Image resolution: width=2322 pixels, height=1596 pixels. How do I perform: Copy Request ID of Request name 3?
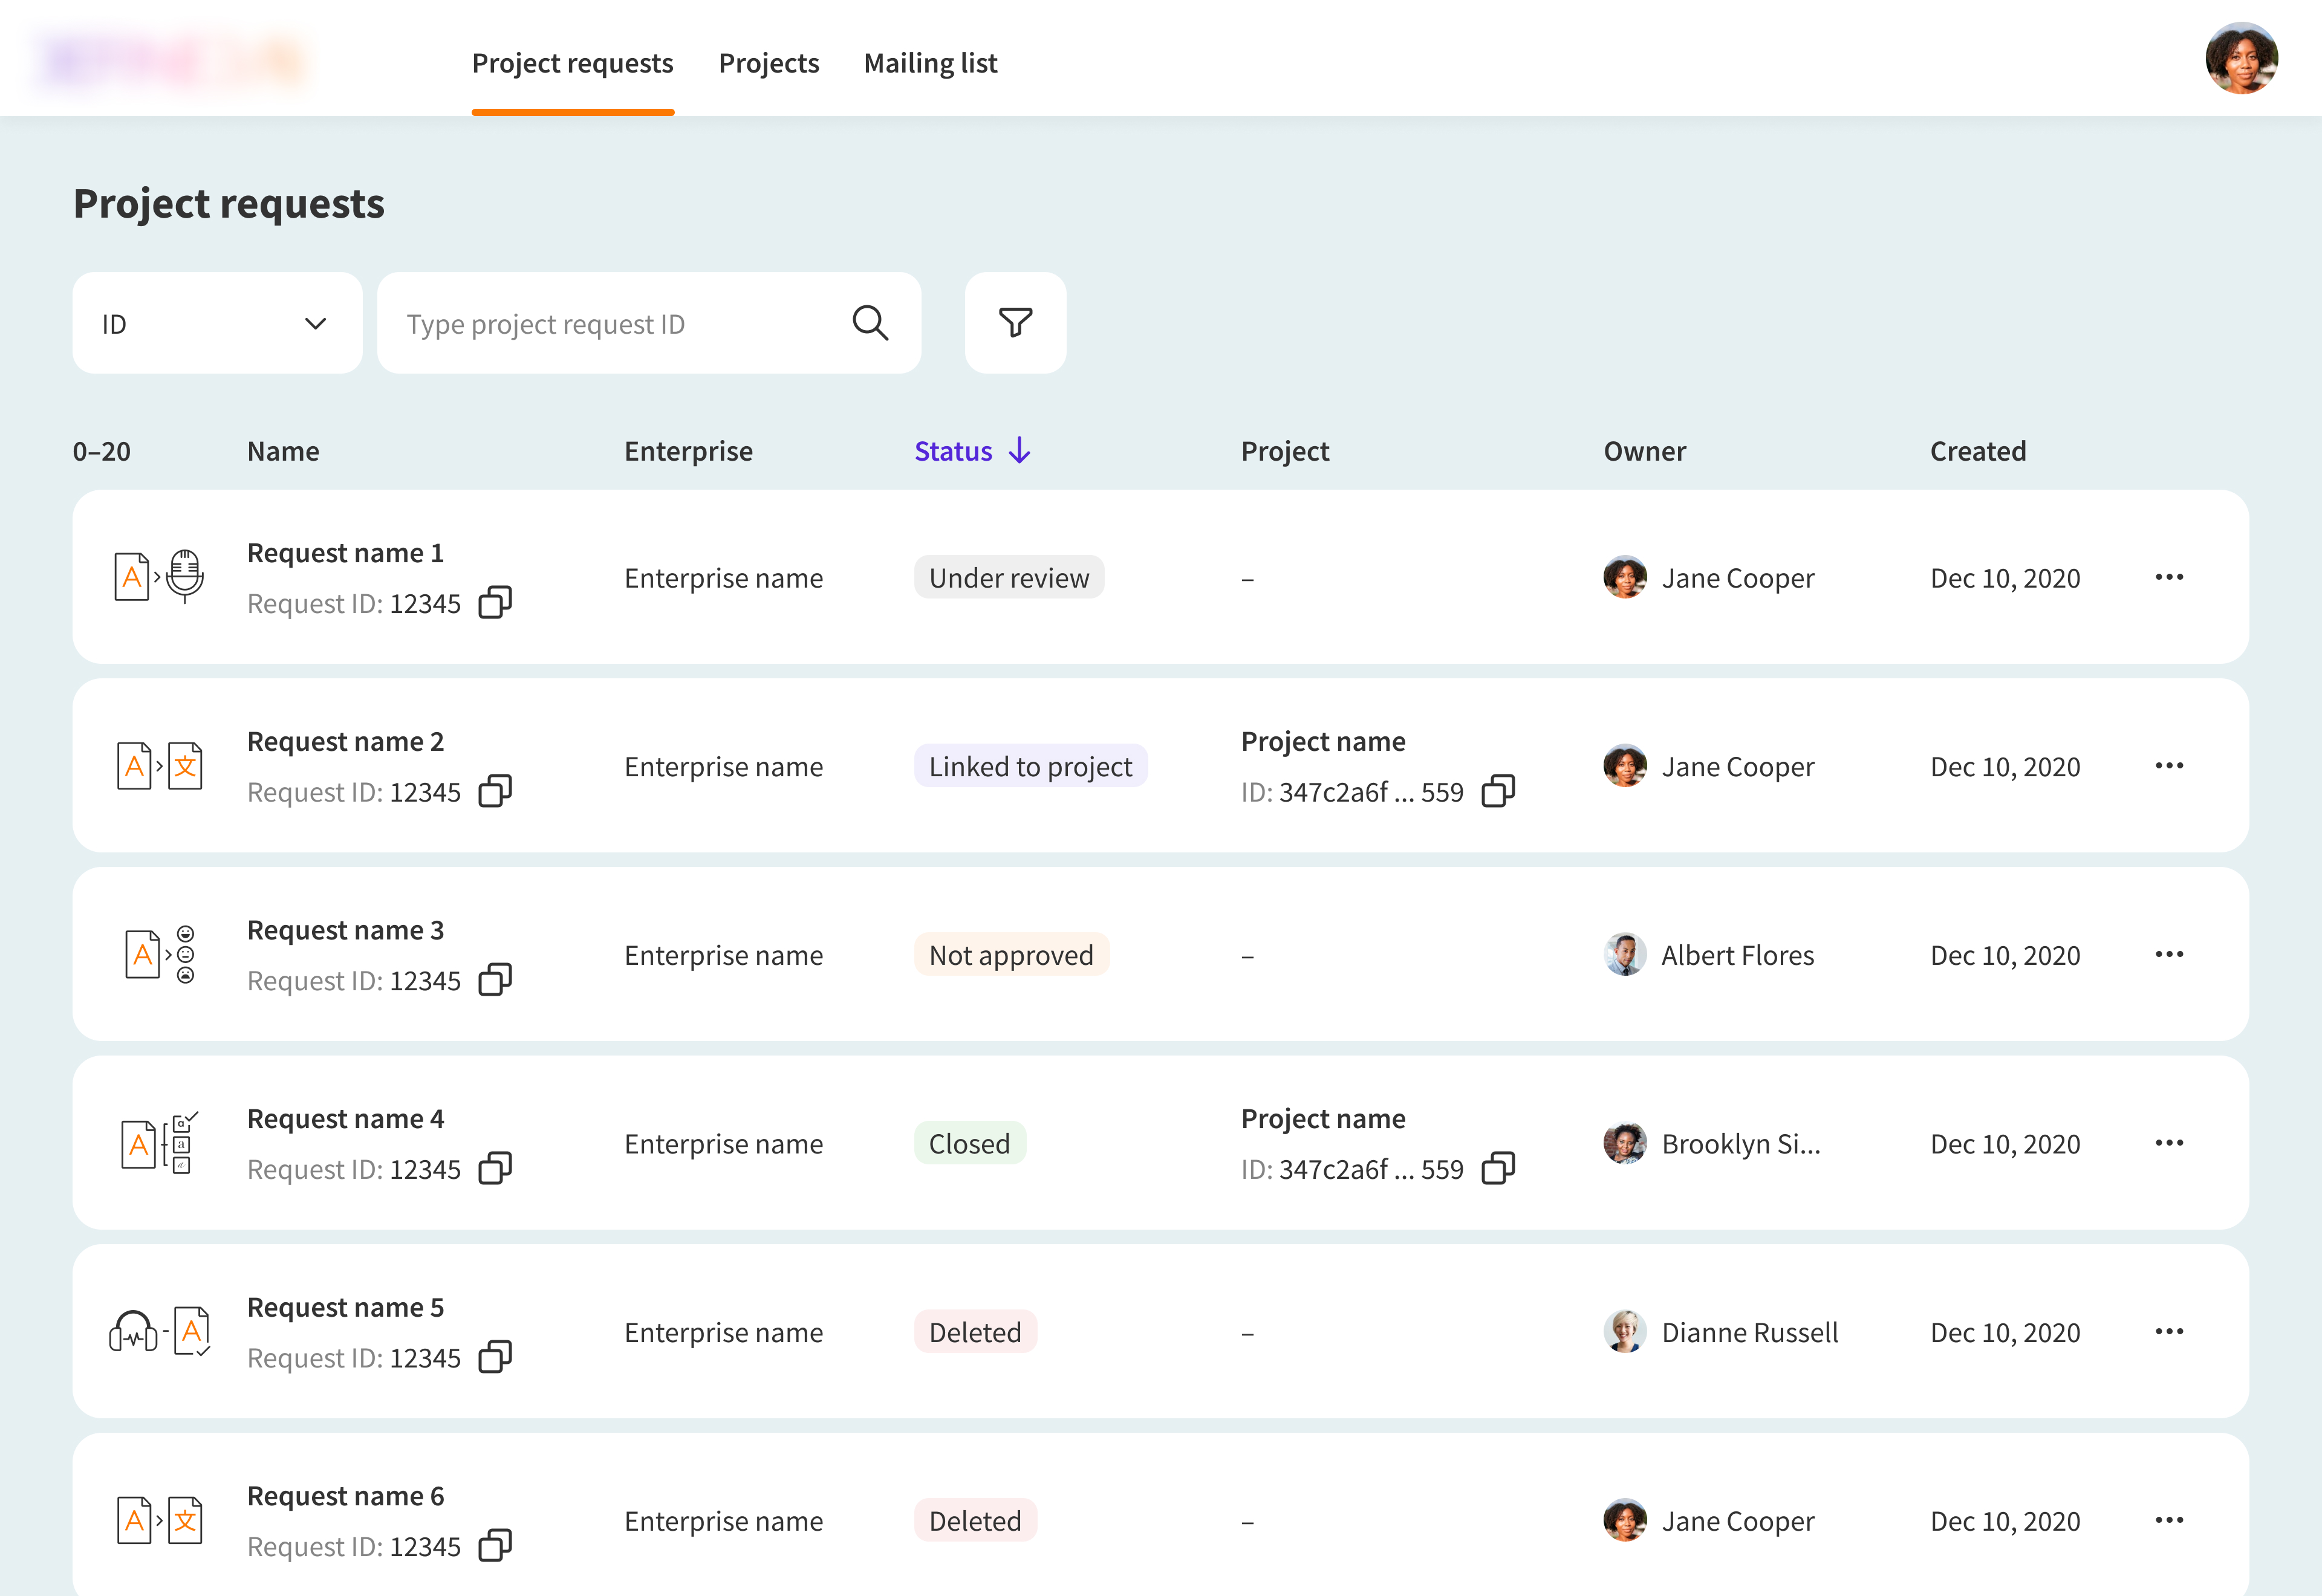(495, 980)
